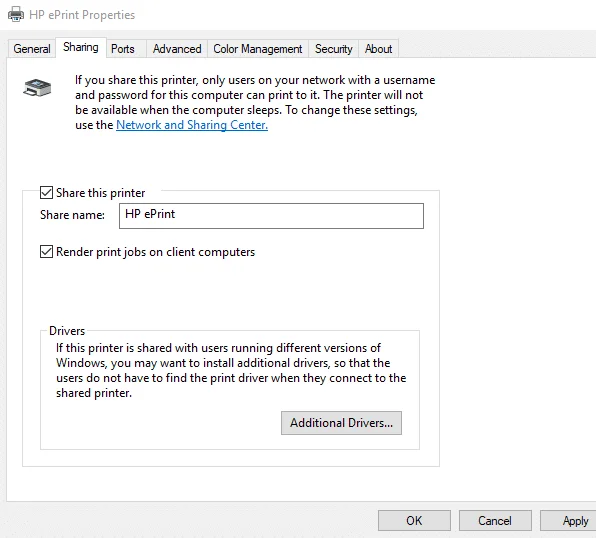The height and width of the screenshot is (538, 596).
Task: Open the Network and Sharing Center link
Action: click(192, 125)
